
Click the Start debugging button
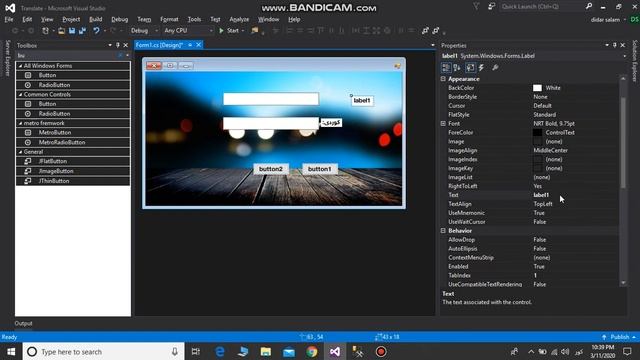click(x=231, y=31)
